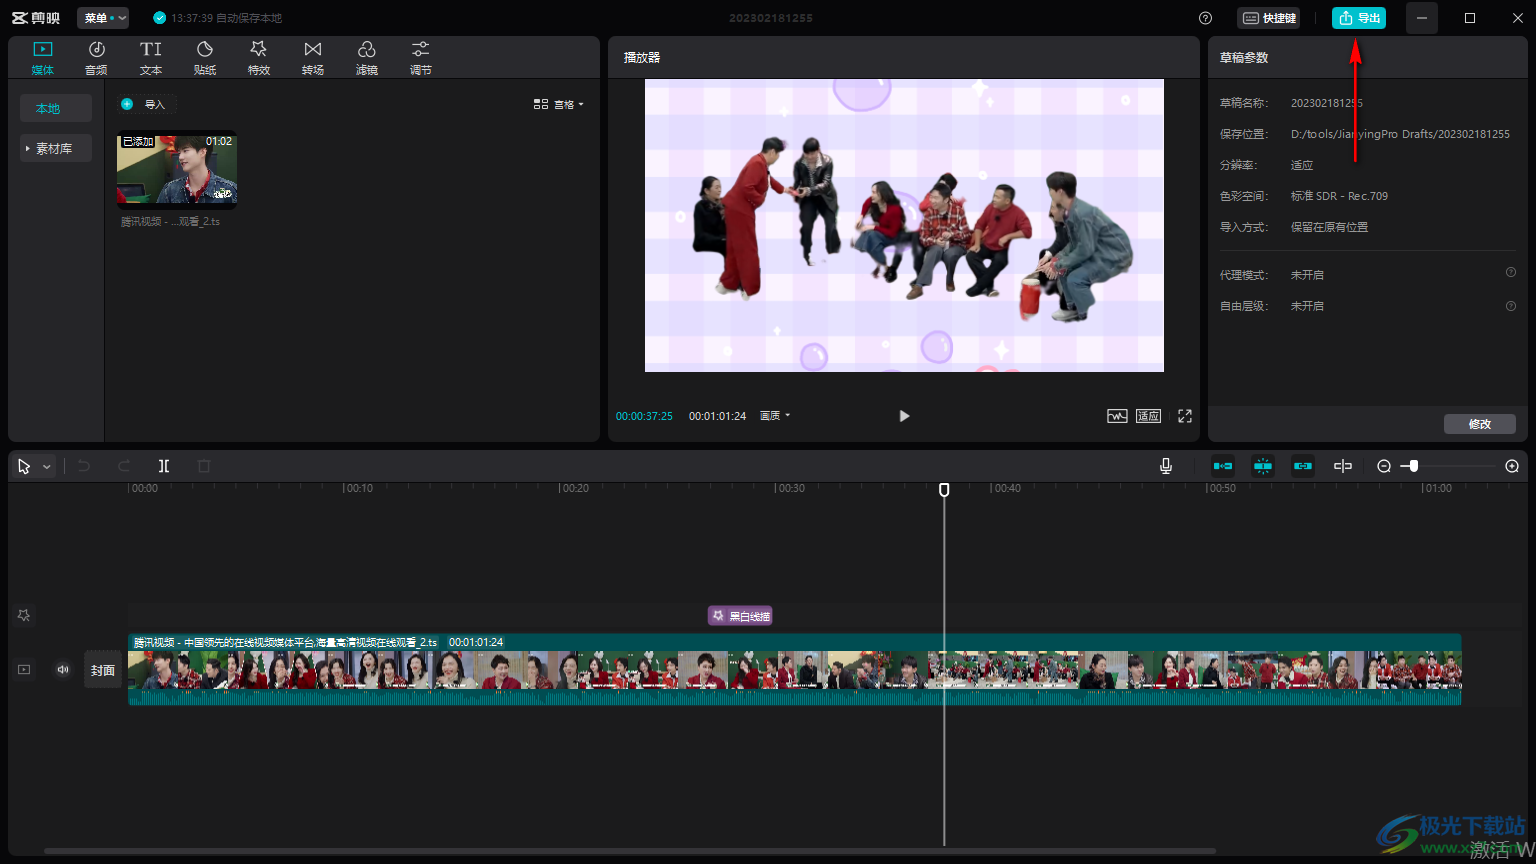Viewport: 1536px width, 864px height.
Task: Click the playhead marker on ruler
Action: point(944,489)
